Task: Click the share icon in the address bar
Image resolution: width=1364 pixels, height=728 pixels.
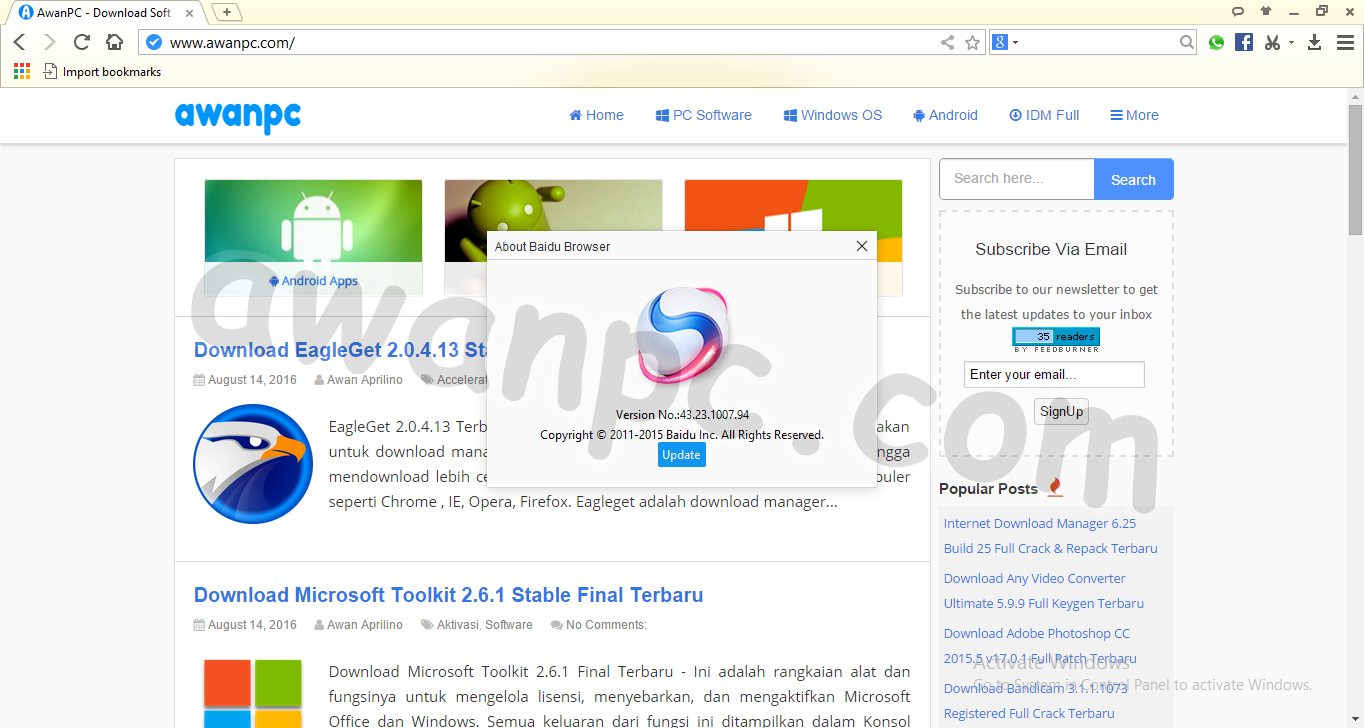Action: point(947,42)
